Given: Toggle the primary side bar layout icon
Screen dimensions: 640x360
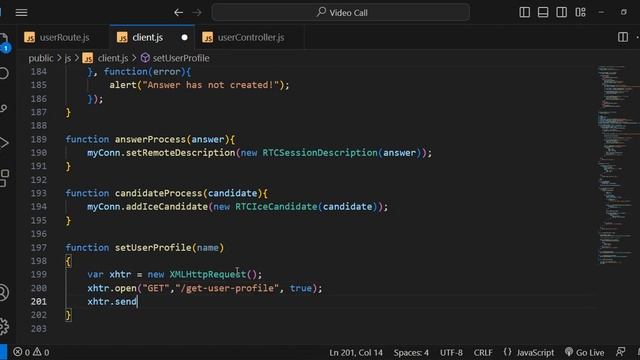Looking at the screenshot, I should point(524,12).
